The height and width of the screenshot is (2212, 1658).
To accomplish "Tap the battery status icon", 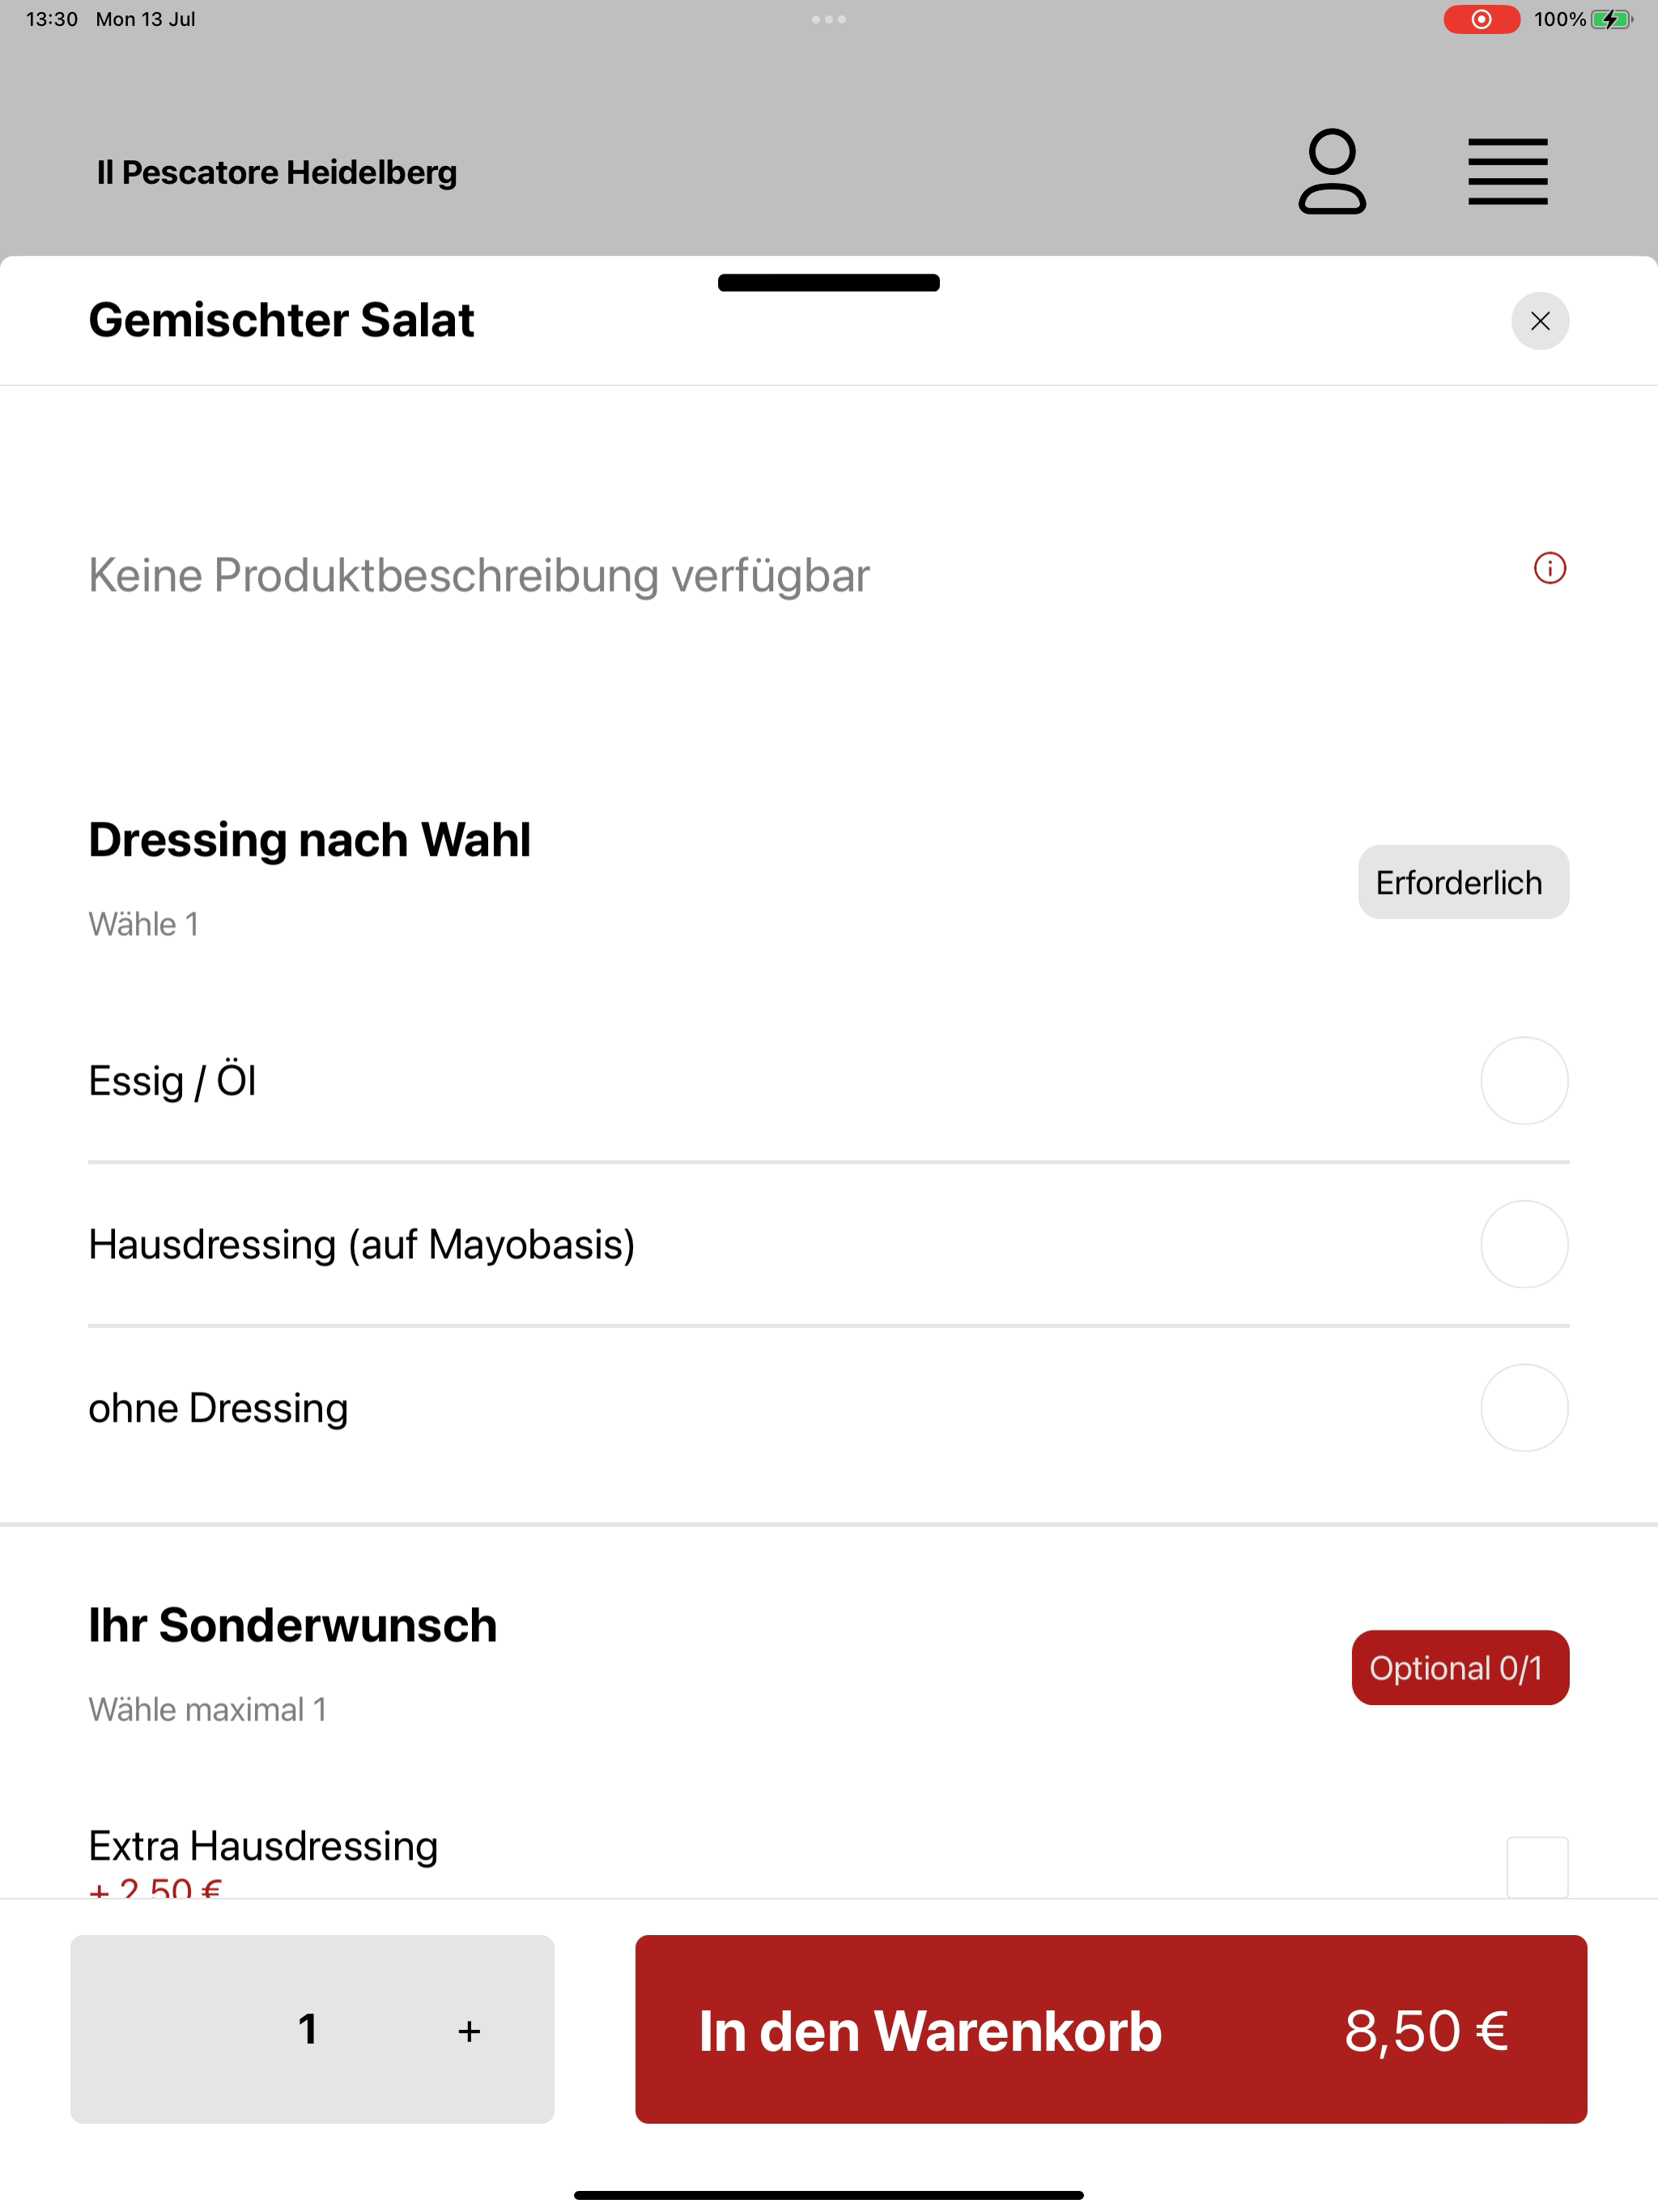I will coord(1611,19).
